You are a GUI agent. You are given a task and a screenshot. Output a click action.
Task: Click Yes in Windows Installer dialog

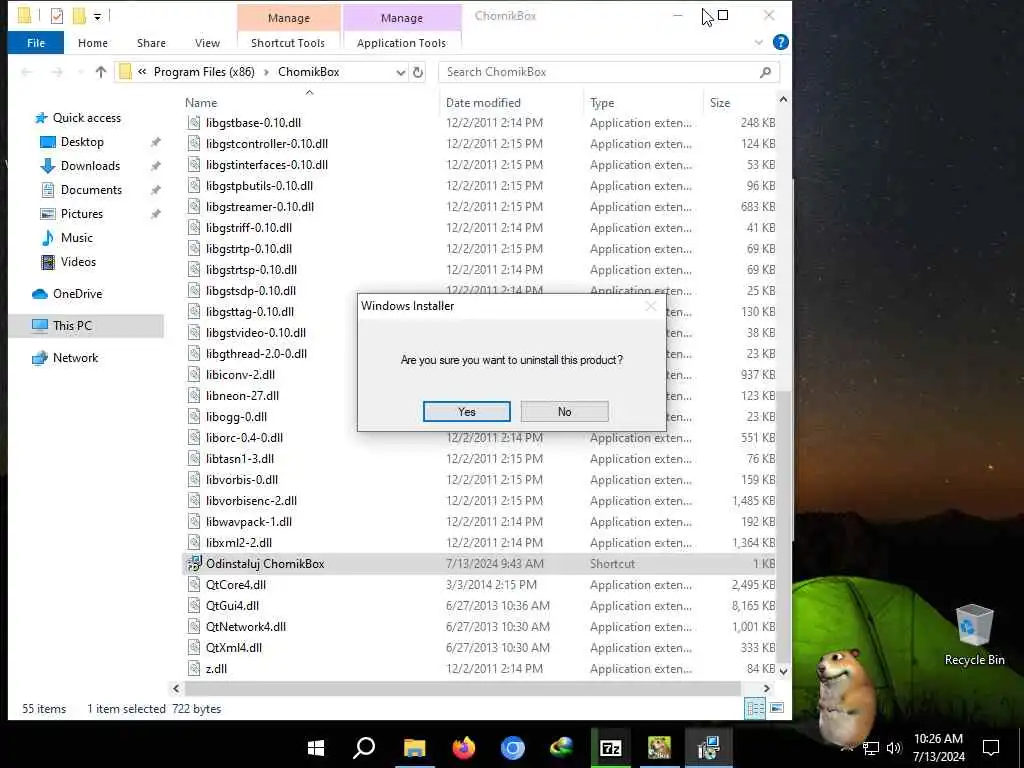tap(466, 411)
